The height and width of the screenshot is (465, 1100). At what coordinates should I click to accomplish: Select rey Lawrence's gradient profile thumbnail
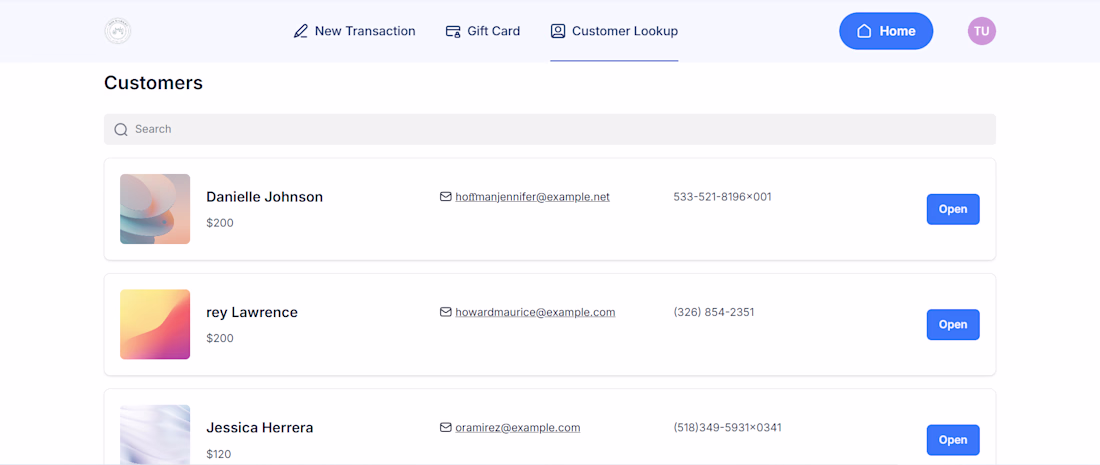[155, 324]
